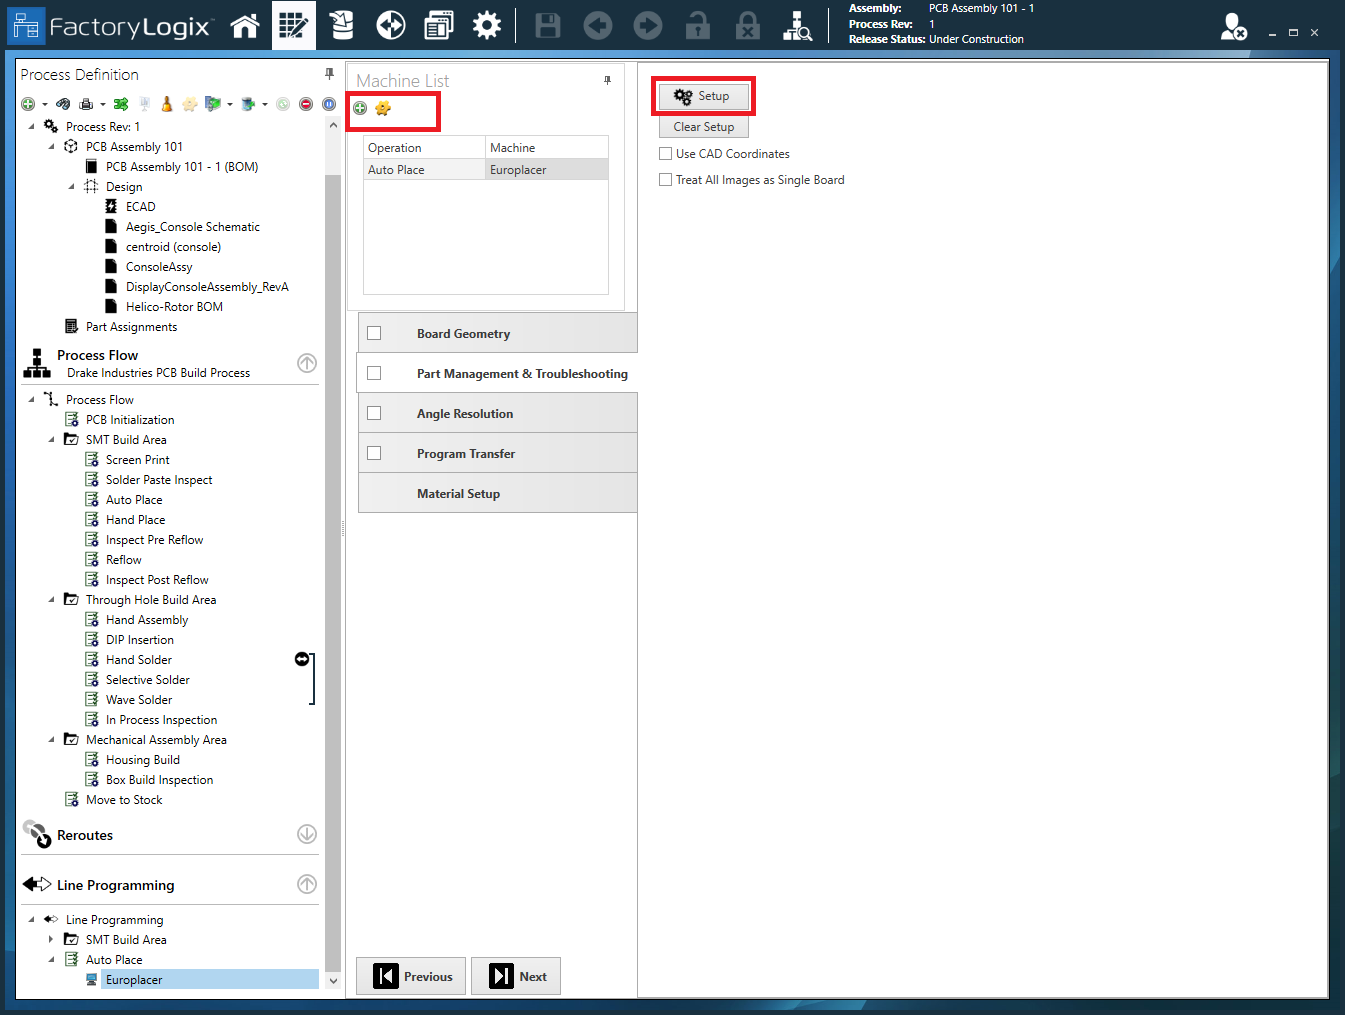The width and height of the screenshot is (1345, 1015).
Task: Select the green shuffle arrows icon
Action: [121, 103]
